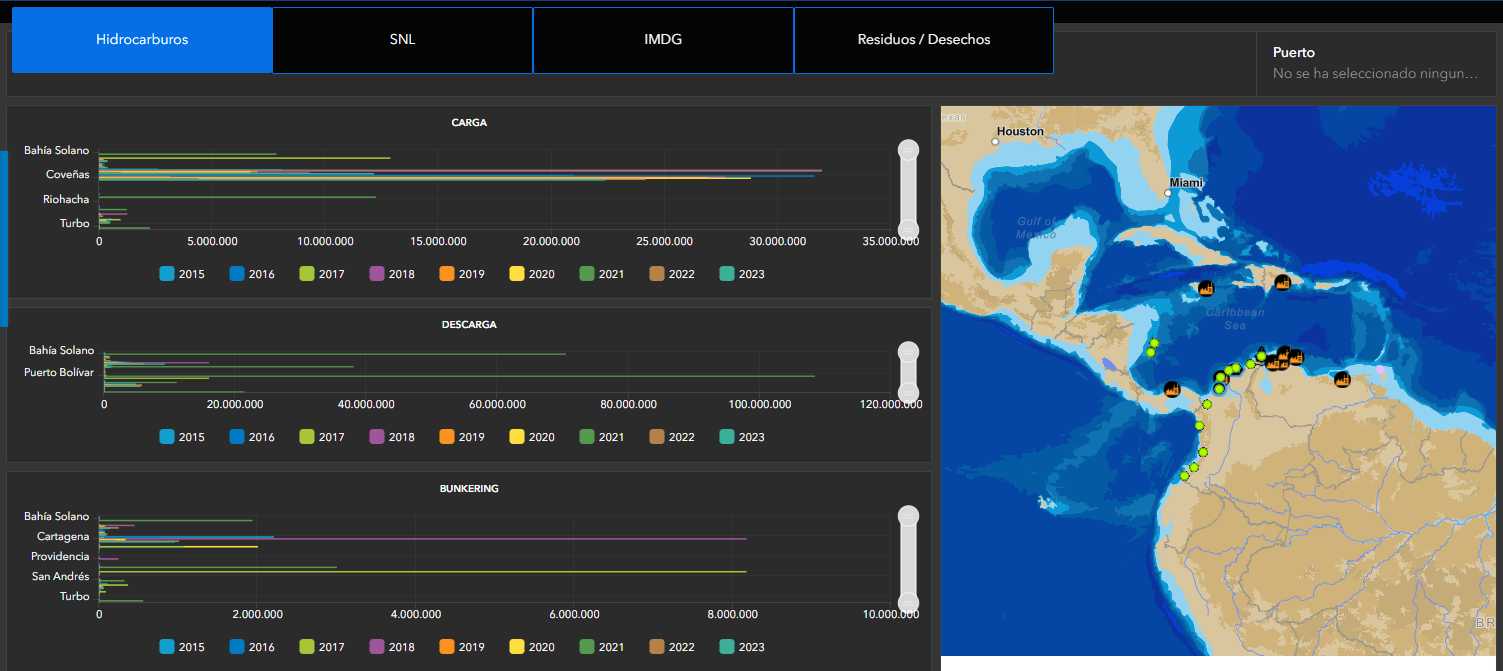Image resolution: width=1503 pixels, height=671 pixels.
Task: Toggle 2018 series in the BUNKERING legend
Action: point(392,647)
